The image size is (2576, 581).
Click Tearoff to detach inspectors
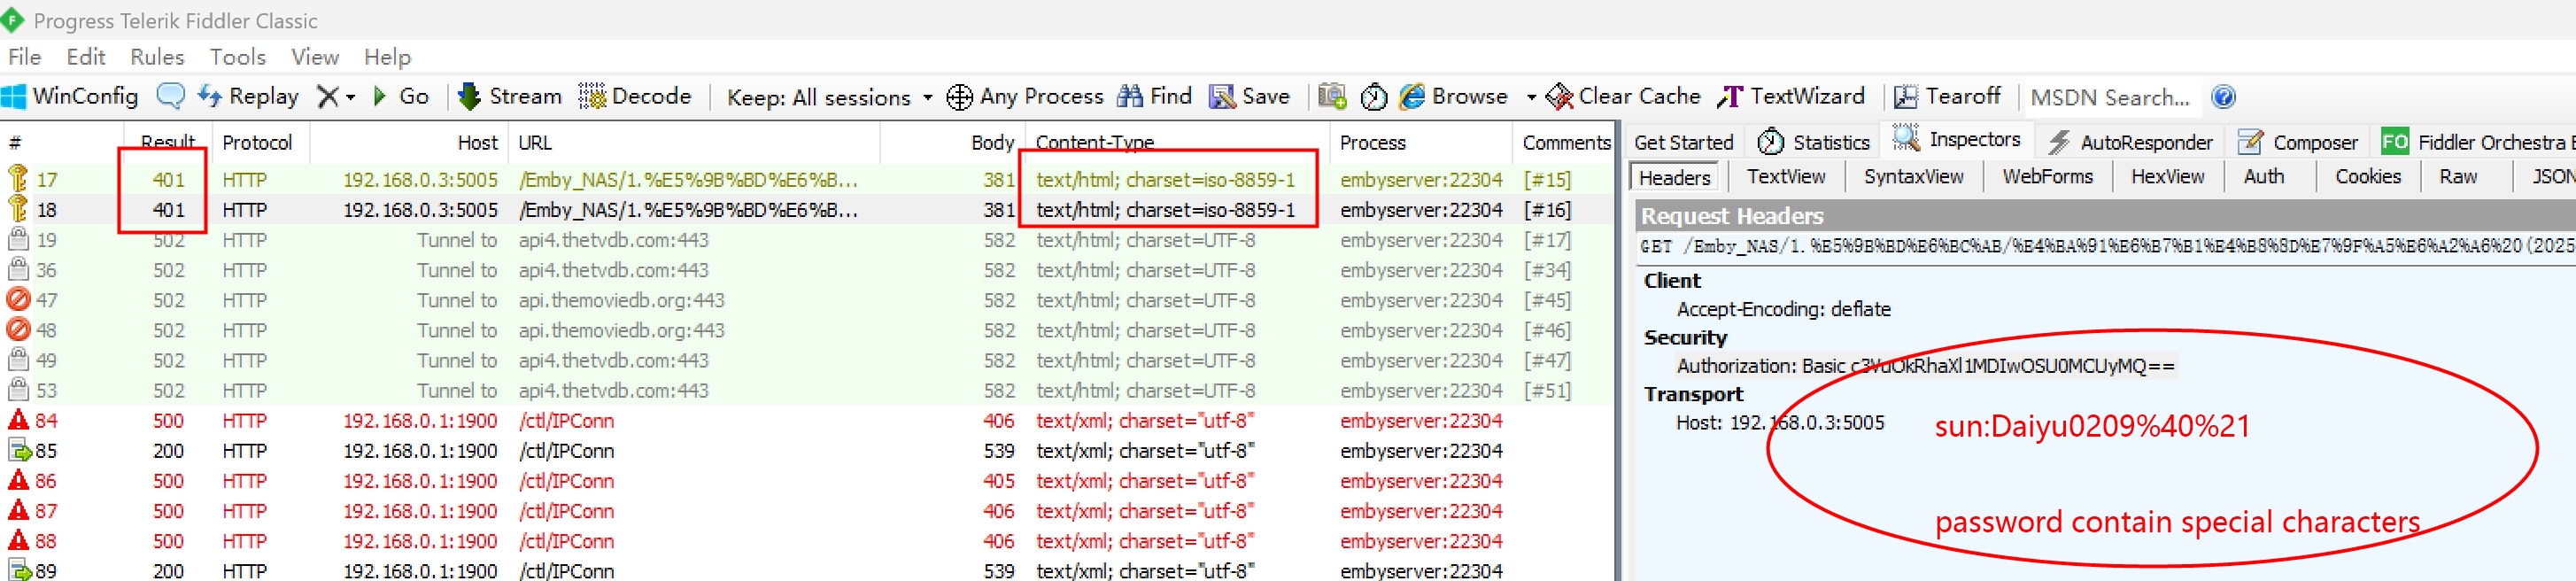pos(1946,97)
